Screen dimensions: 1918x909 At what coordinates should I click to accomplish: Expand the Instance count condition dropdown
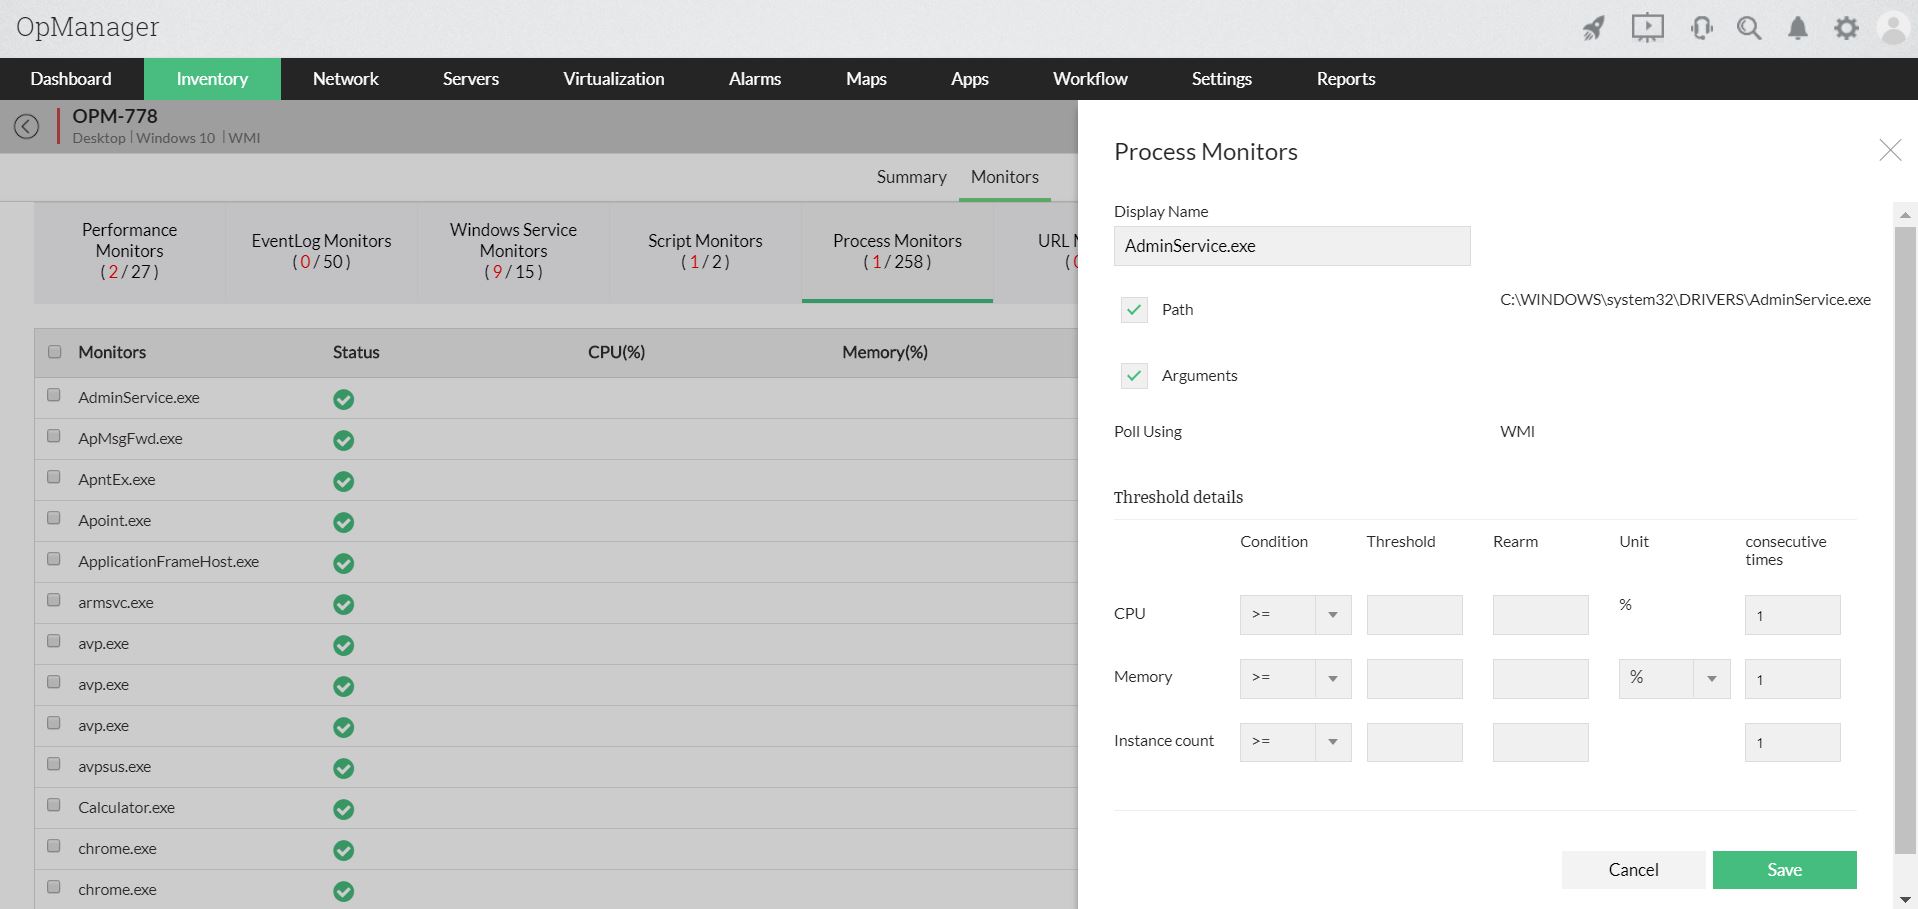[1295, 742]
